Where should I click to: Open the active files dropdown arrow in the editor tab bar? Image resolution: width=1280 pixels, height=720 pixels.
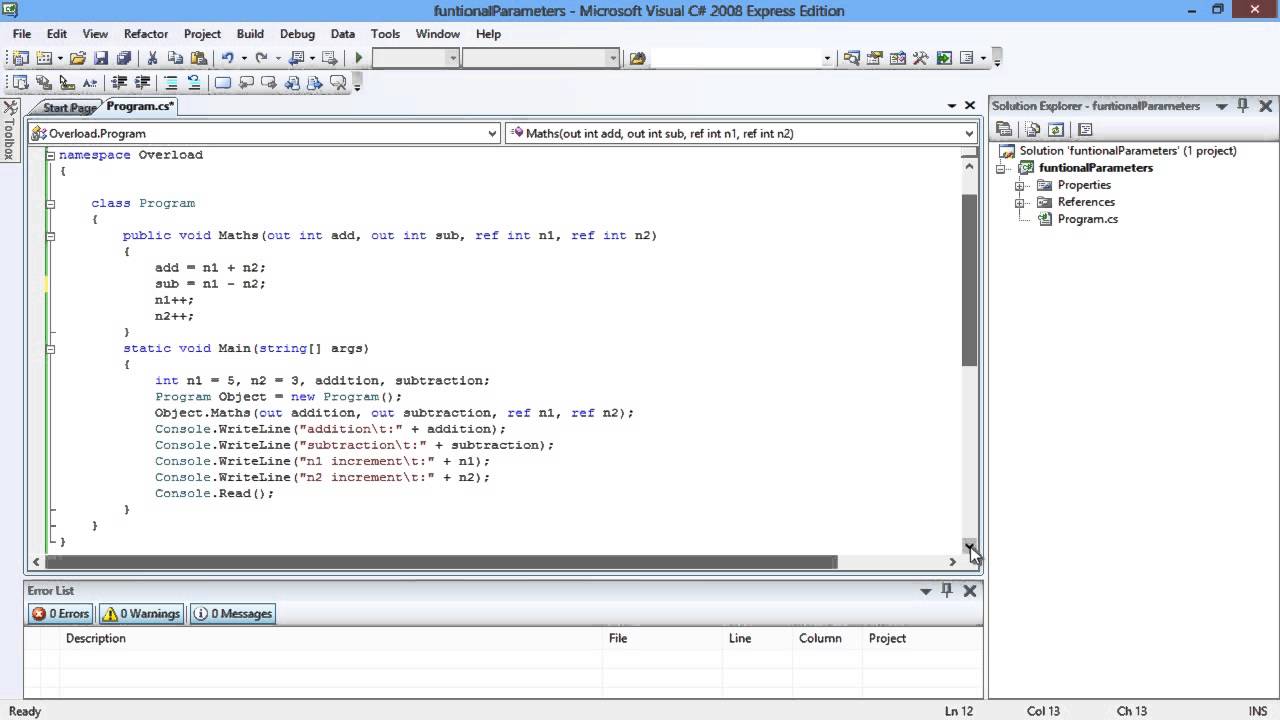tap(952, 105)
